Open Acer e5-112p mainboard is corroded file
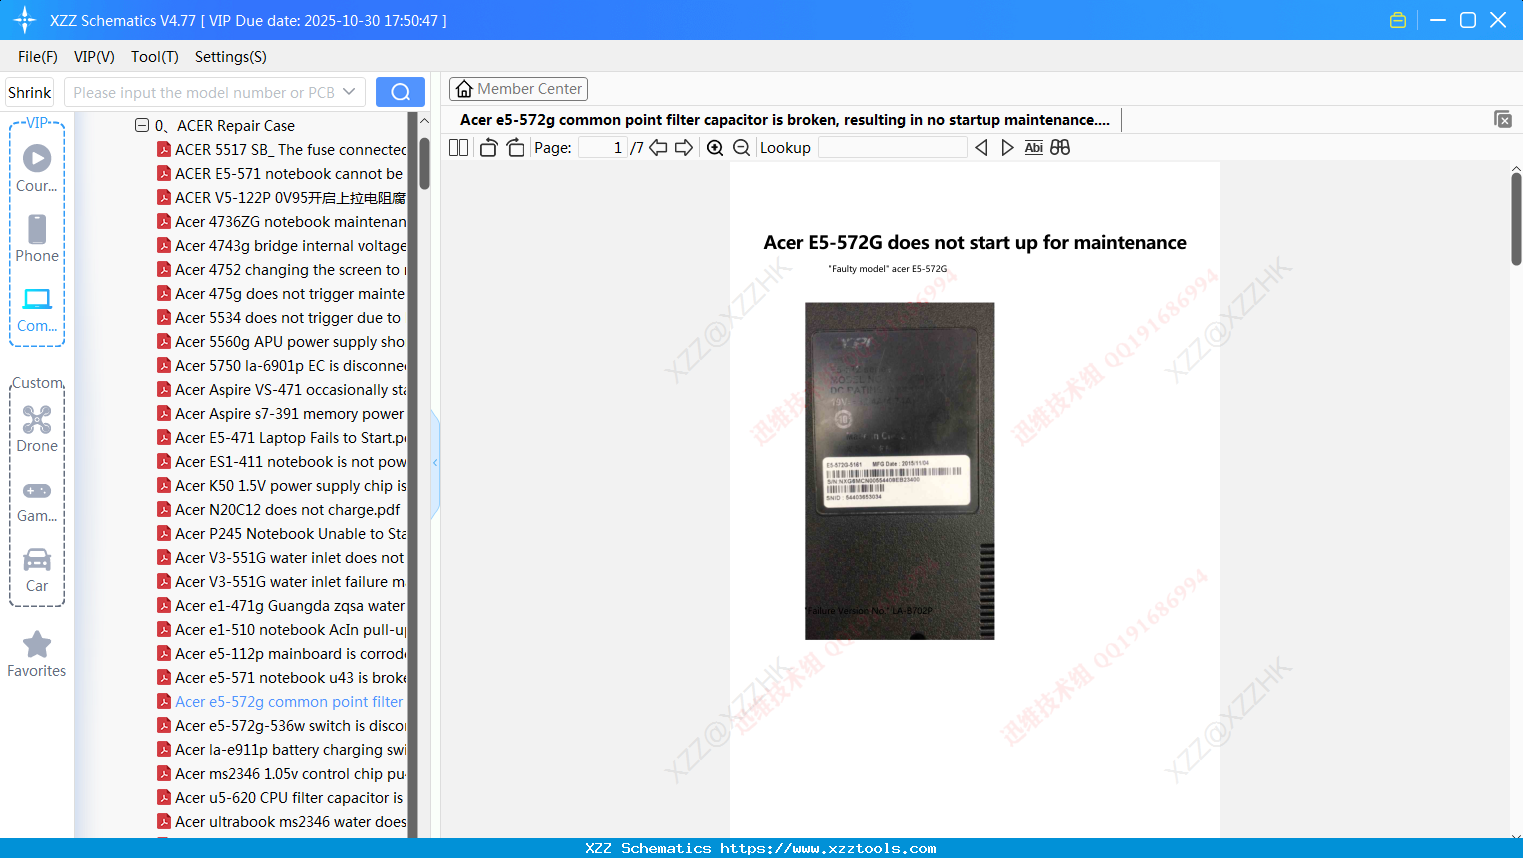This screenshot has height=858, width=1523. tap(281, 654)
